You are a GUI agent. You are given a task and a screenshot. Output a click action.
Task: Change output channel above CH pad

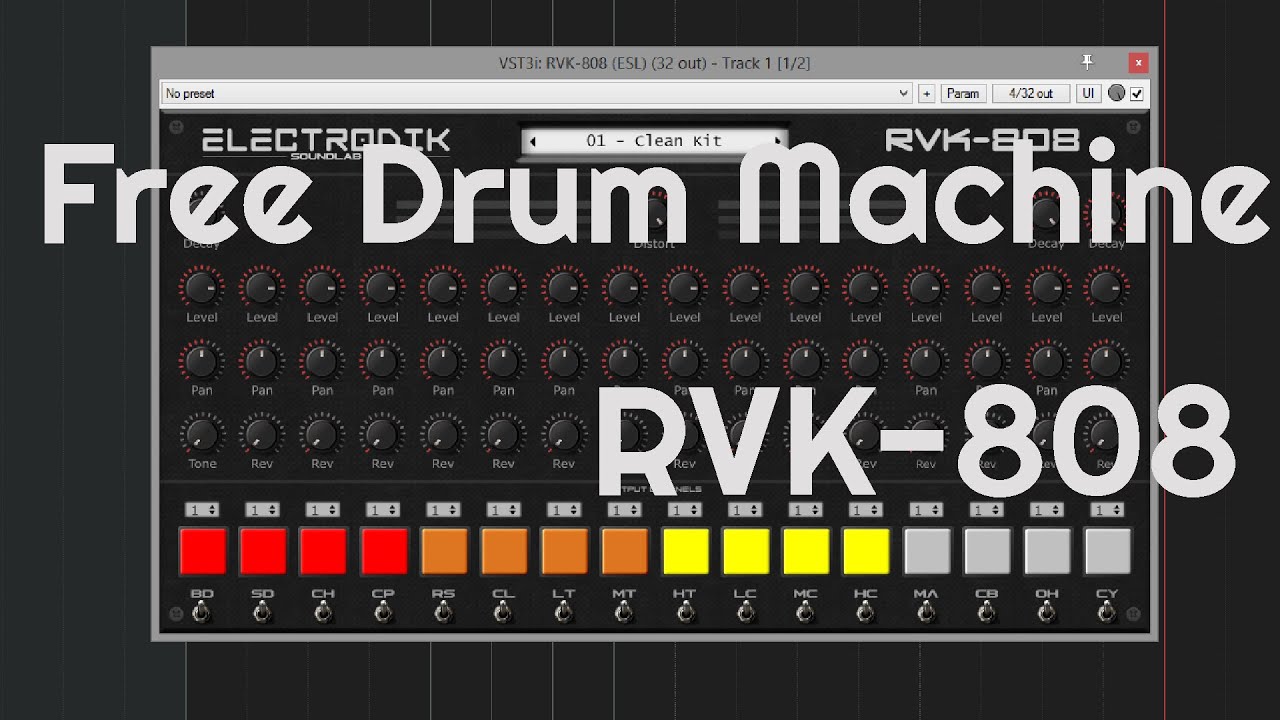(322, 509)
